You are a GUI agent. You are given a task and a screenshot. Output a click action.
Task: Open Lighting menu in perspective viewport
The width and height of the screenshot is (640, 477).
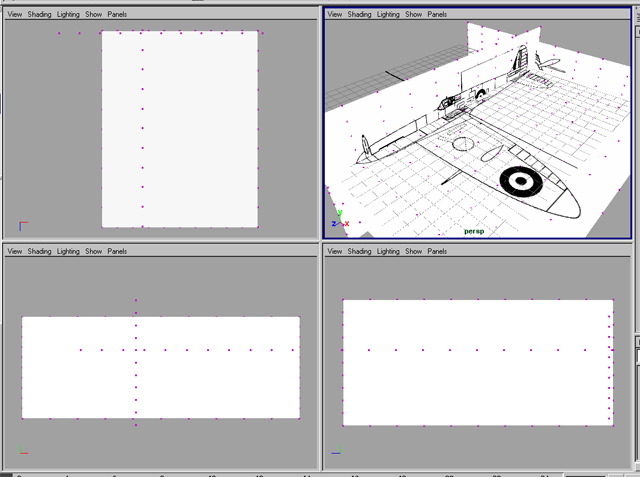[x=388, y=14]
